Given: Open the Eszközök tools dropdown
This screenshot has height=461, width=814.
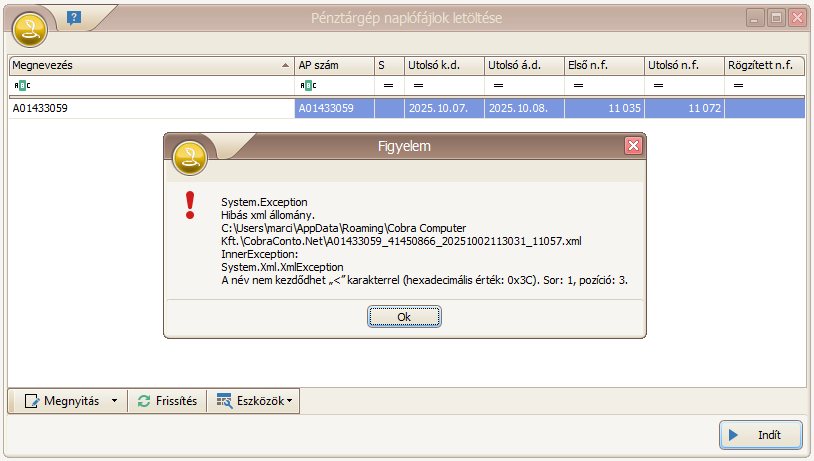Looking at the screenshot, I should tap(255, 401).
